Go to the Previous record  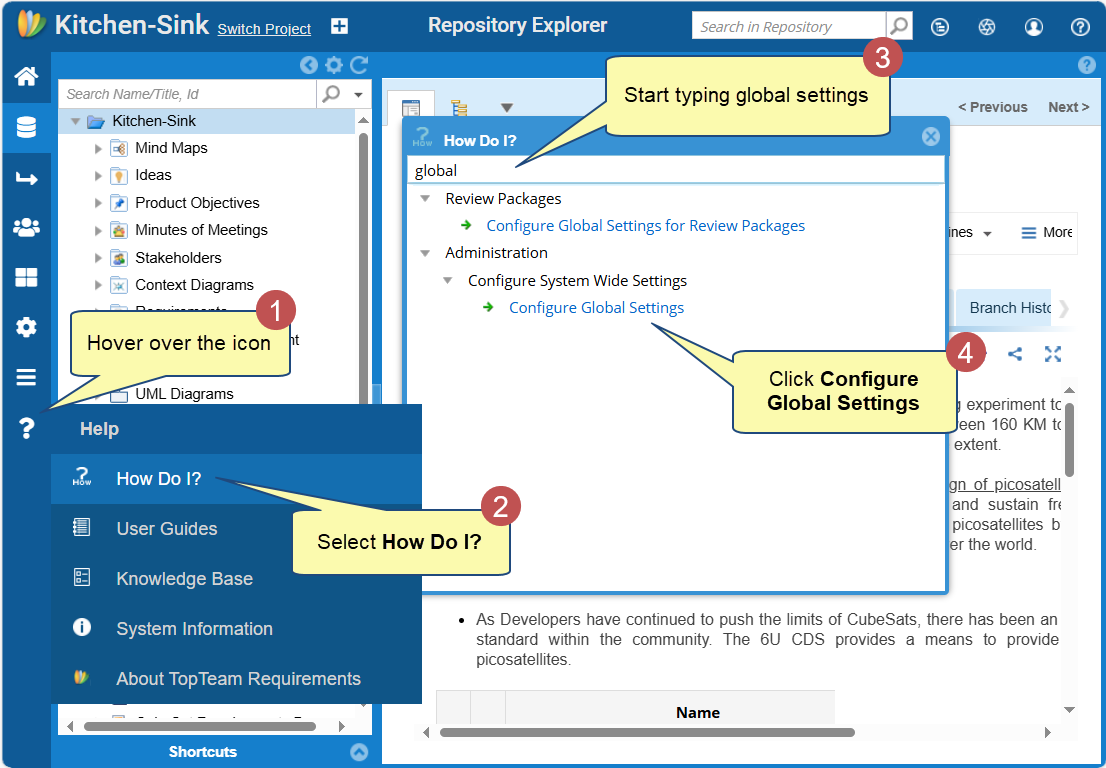[x=992, y=107]
